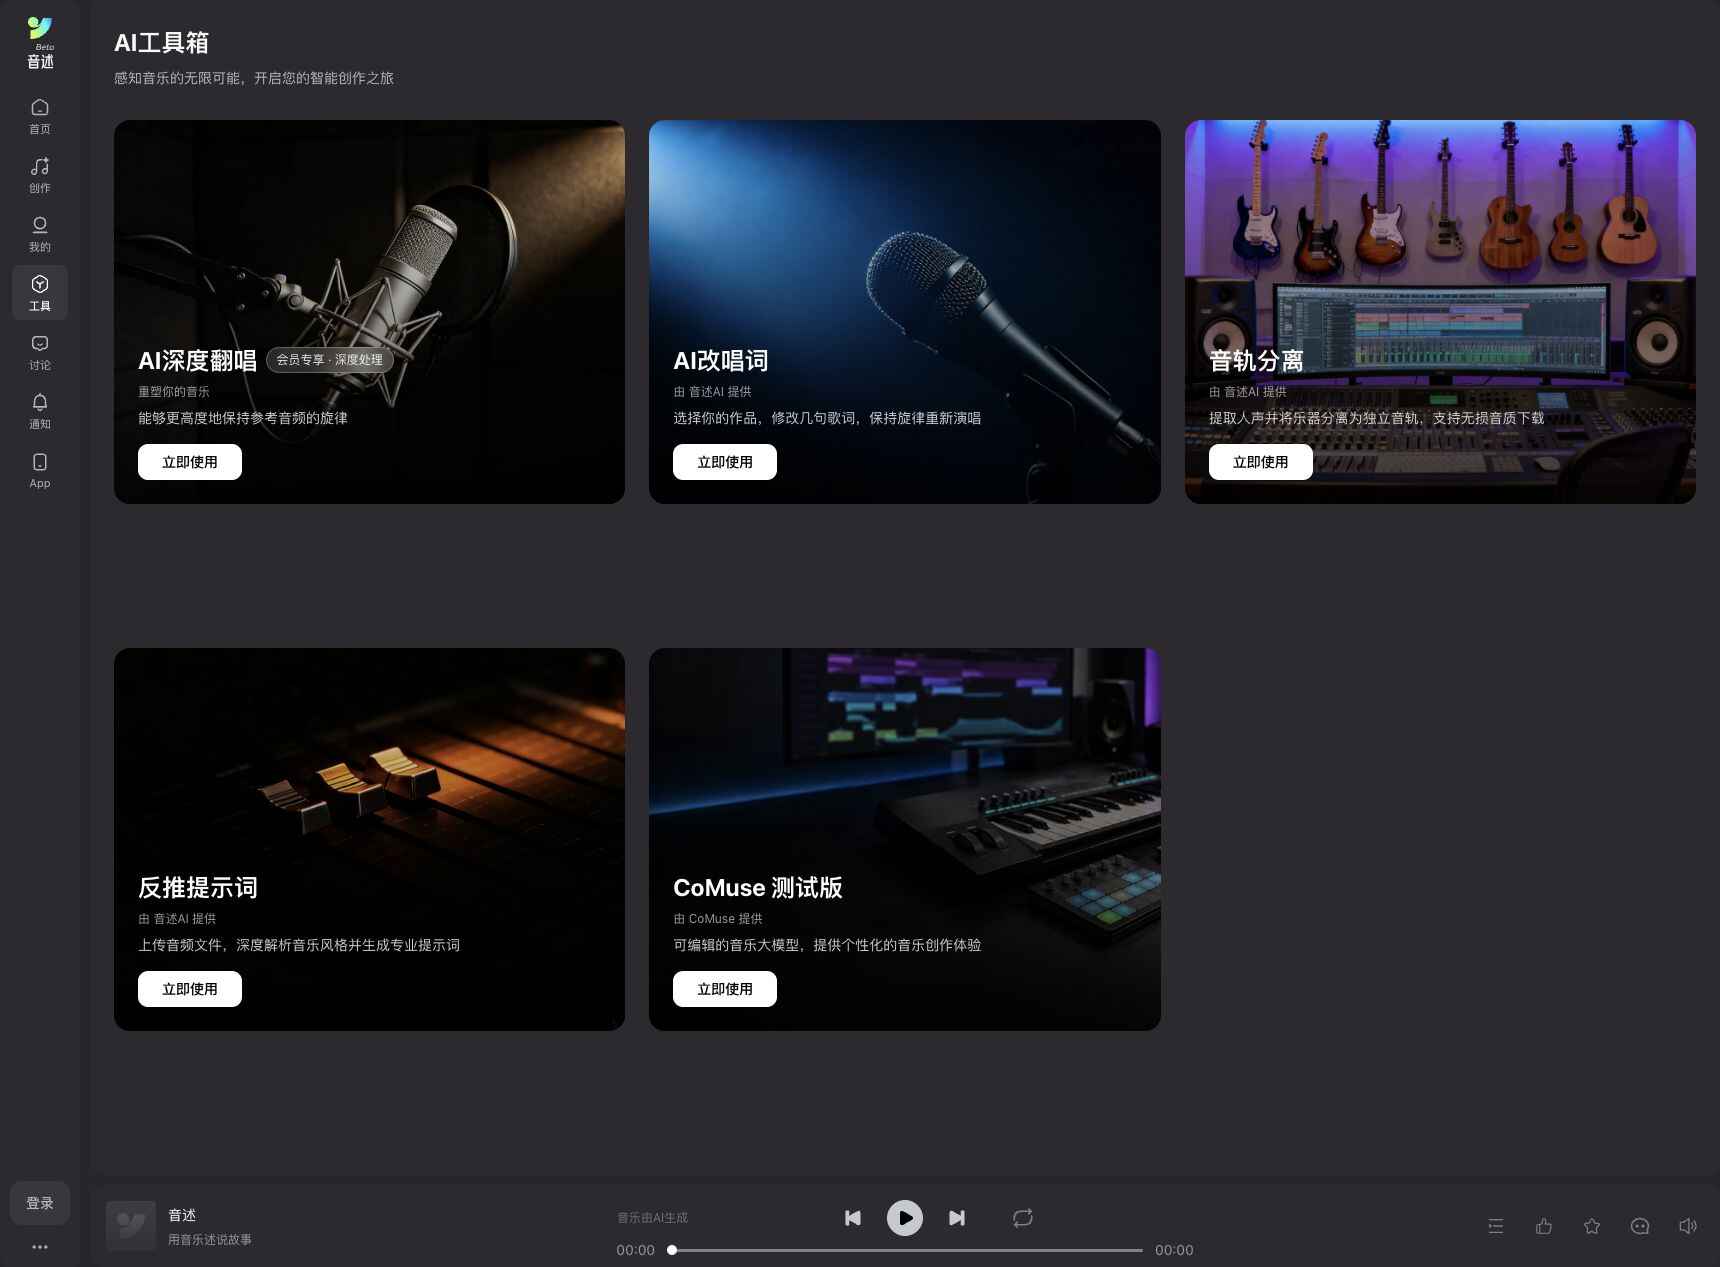Play the current track
The height and width of the screenshot is (1267, 1720).
pyautogui.click(x=905, y=1218)
